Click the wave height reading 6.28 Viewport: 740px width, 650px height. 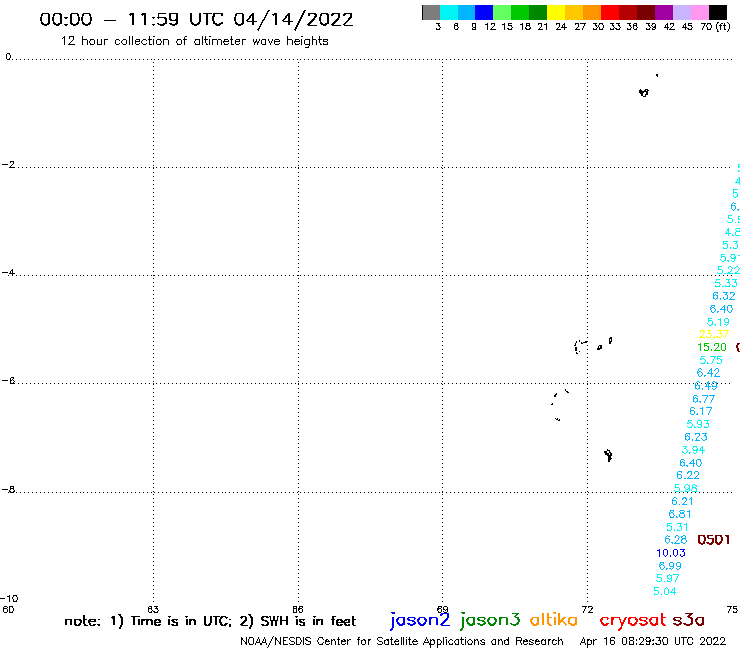click(675, 540)
